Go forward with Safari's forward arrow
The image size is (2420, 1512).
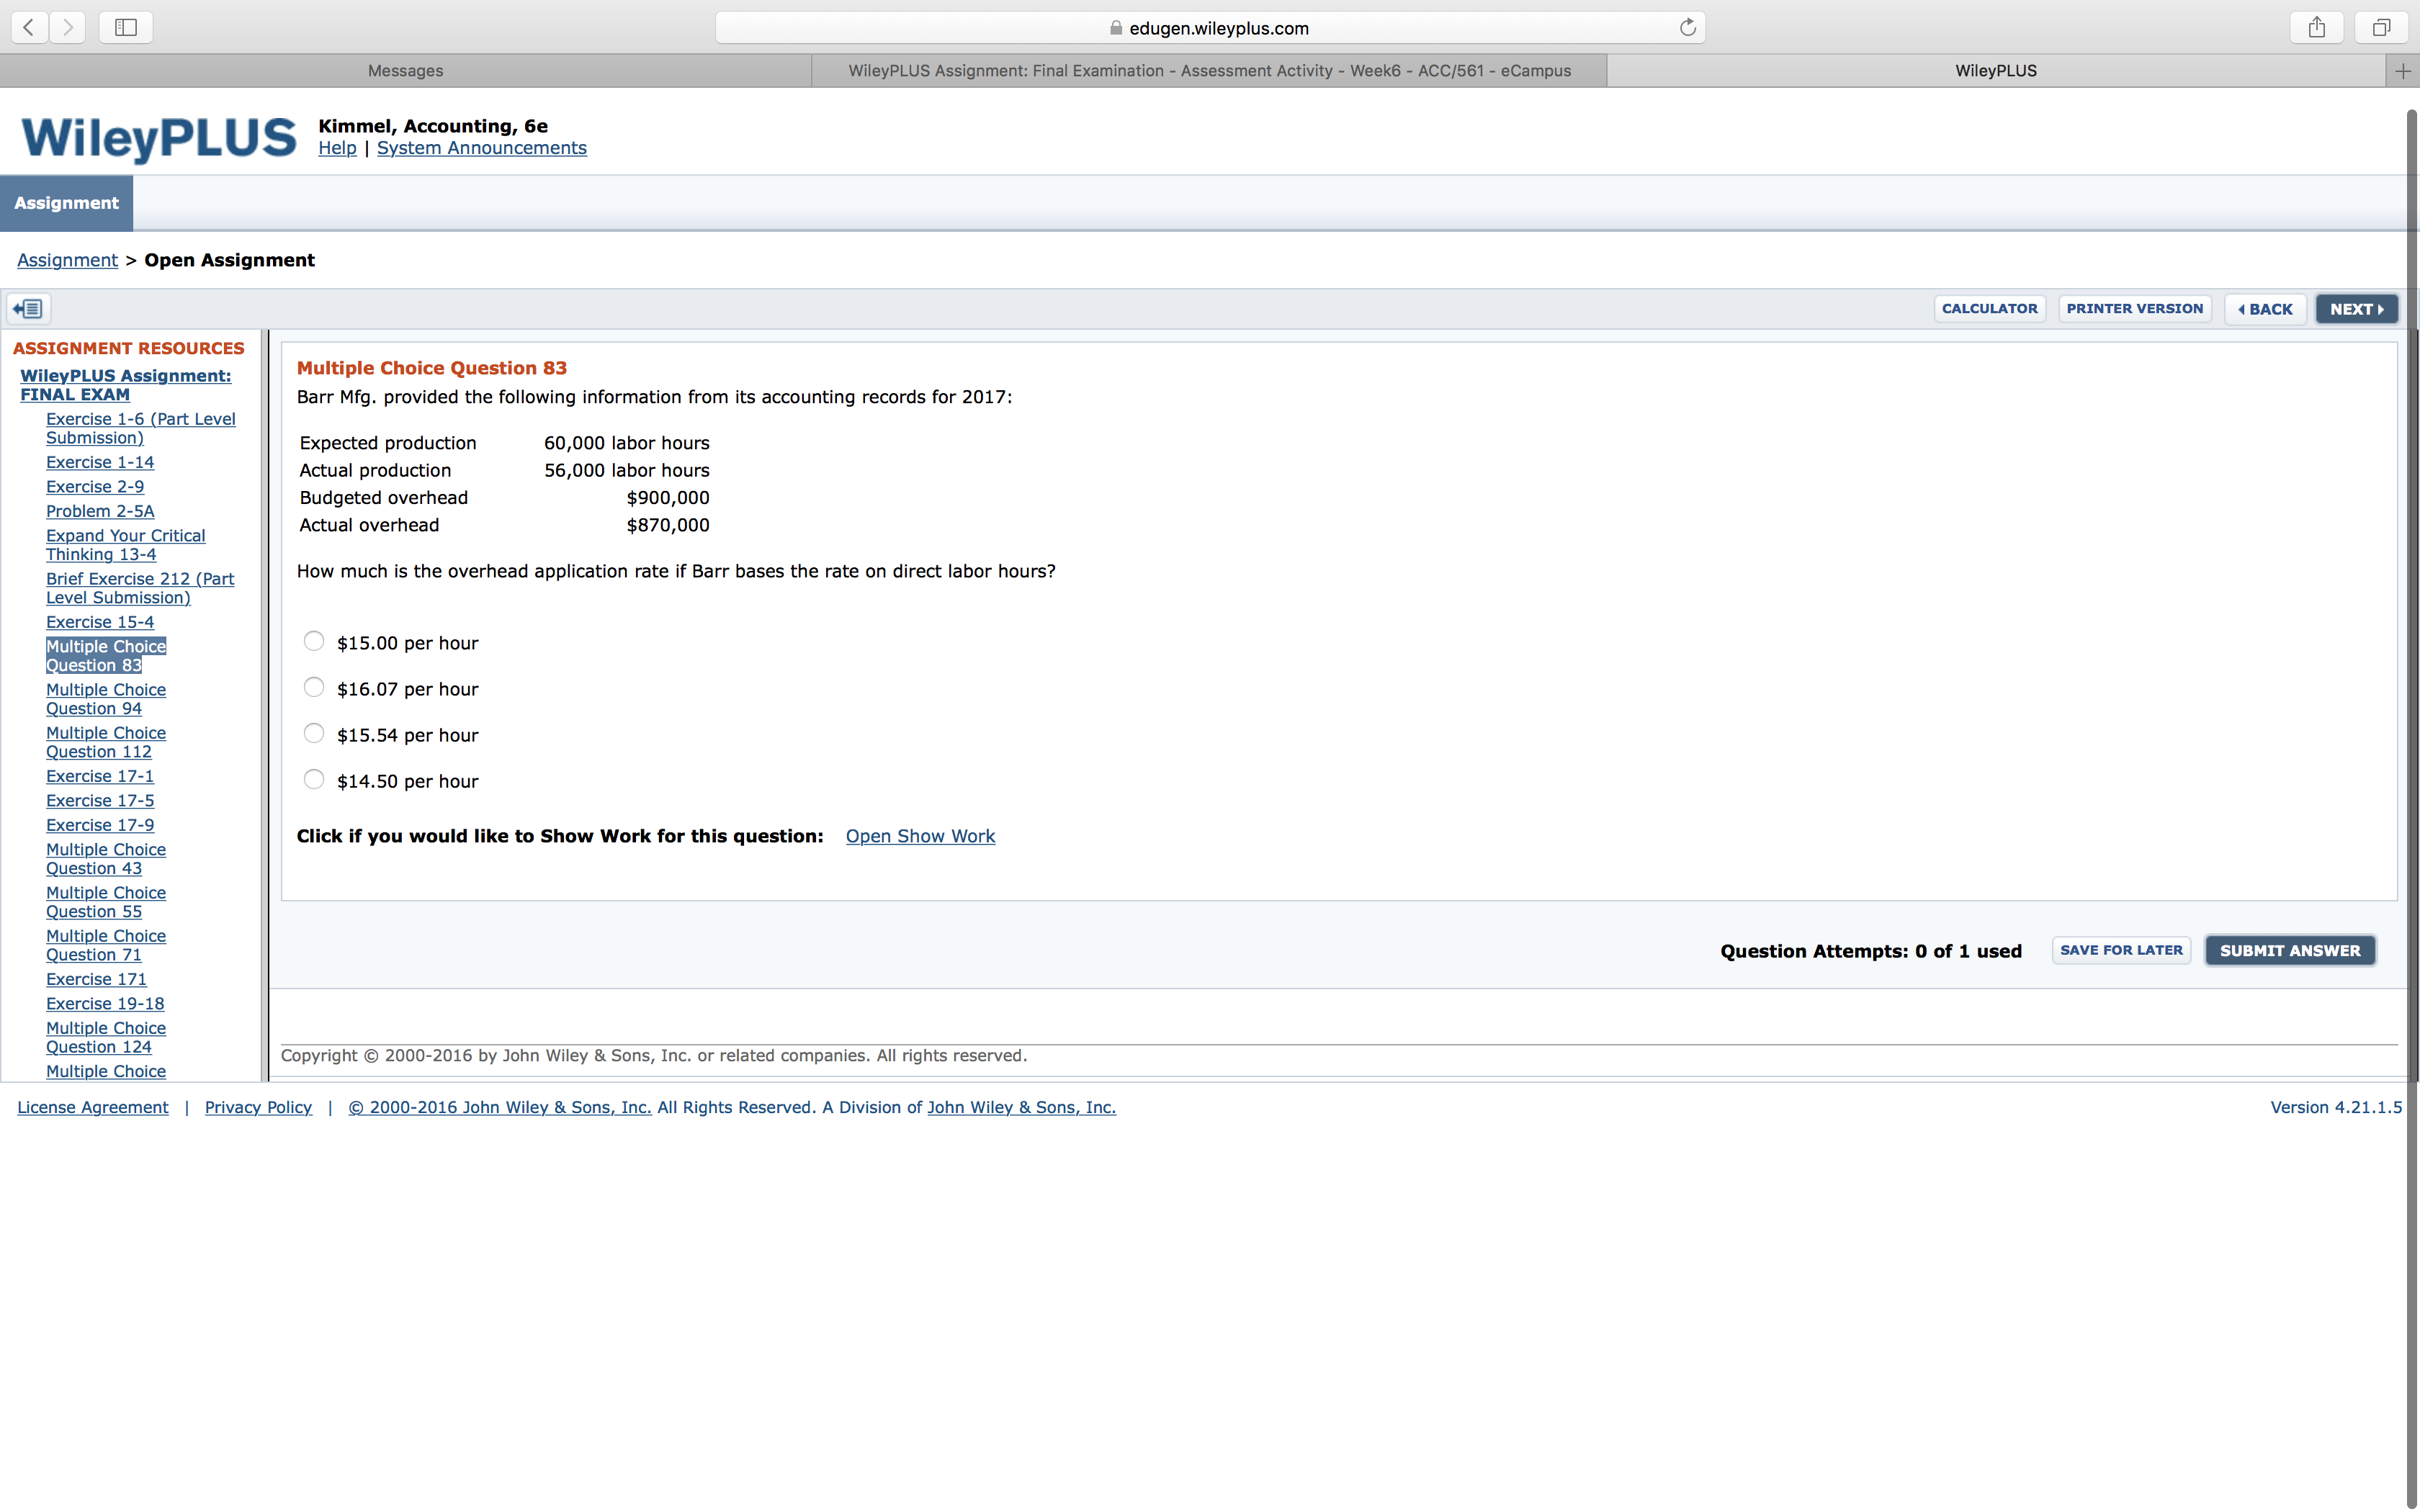tap(67, 27)
